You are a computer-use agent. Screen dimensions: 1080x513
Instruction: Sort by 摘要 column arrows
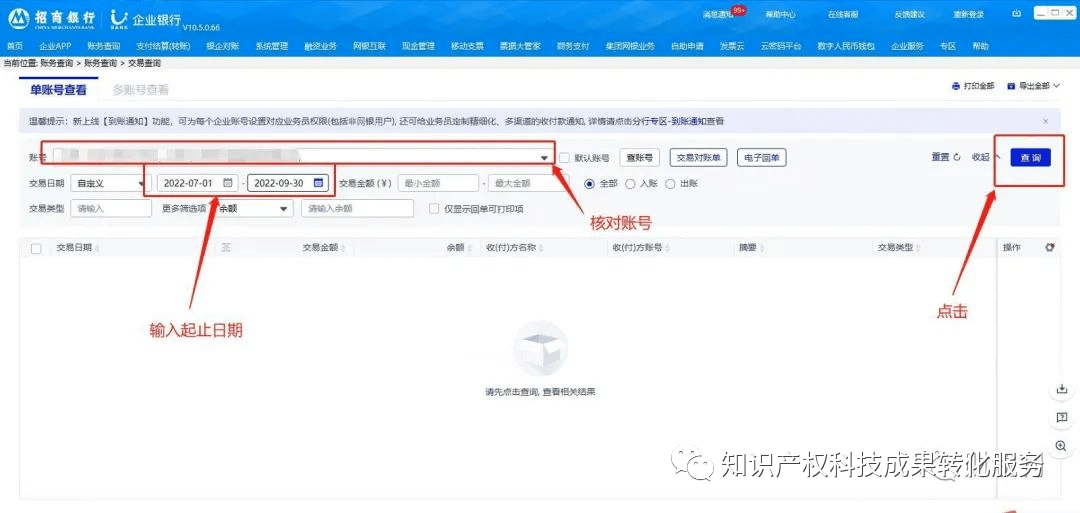[762, 248]
